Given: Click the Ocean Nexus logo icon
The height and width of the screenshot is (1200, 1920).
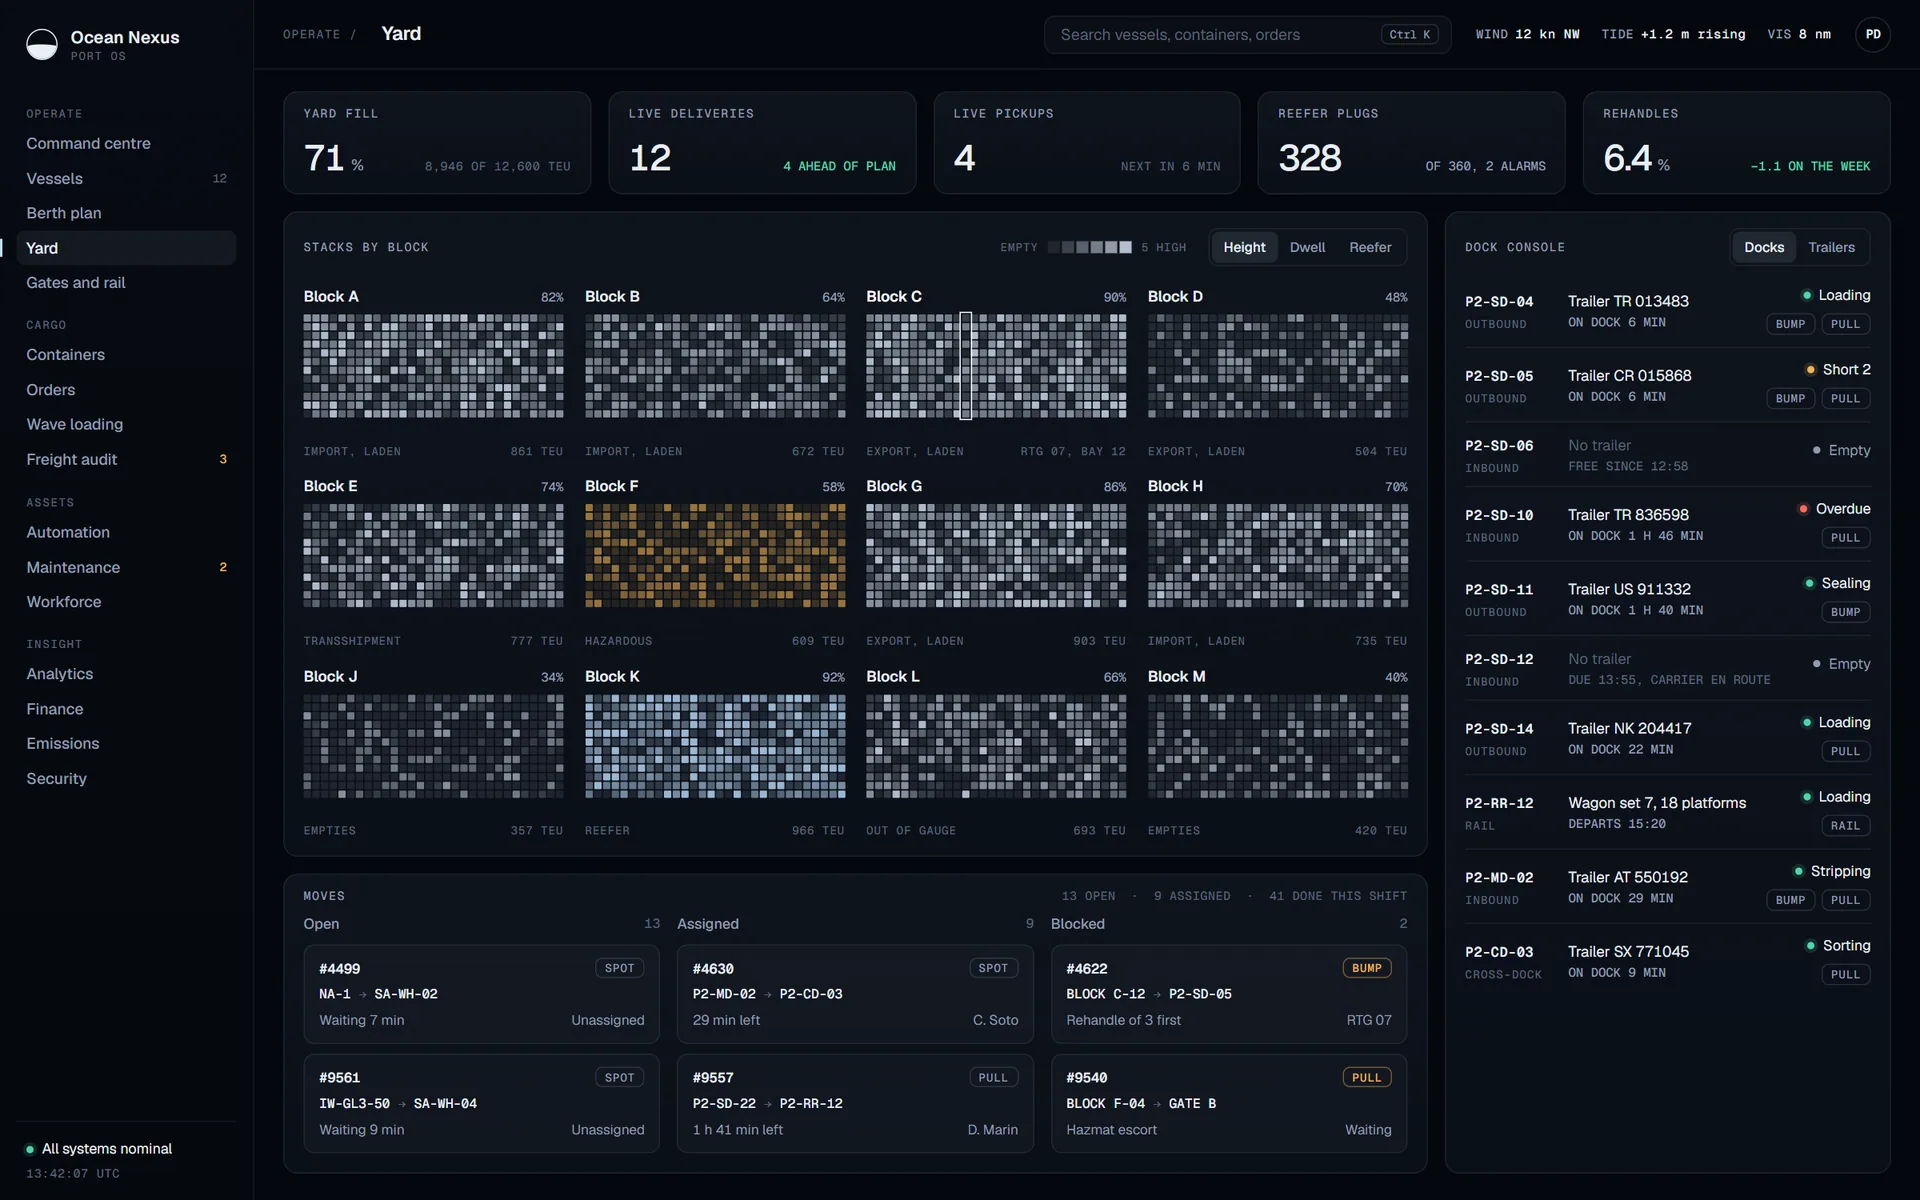Looking at the screenshot, I should (x=42, y=44).
